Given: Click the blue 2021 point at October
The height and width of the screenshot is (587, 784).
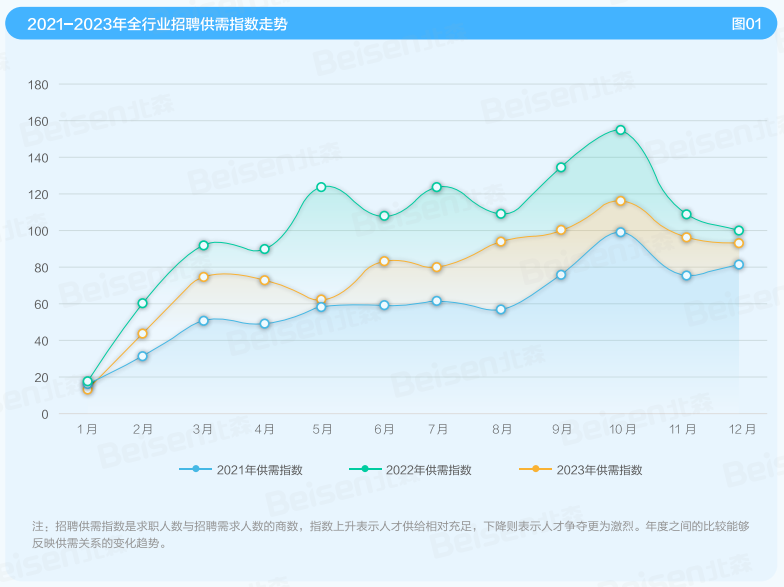Looking at the screenshot, I should 621,232.
